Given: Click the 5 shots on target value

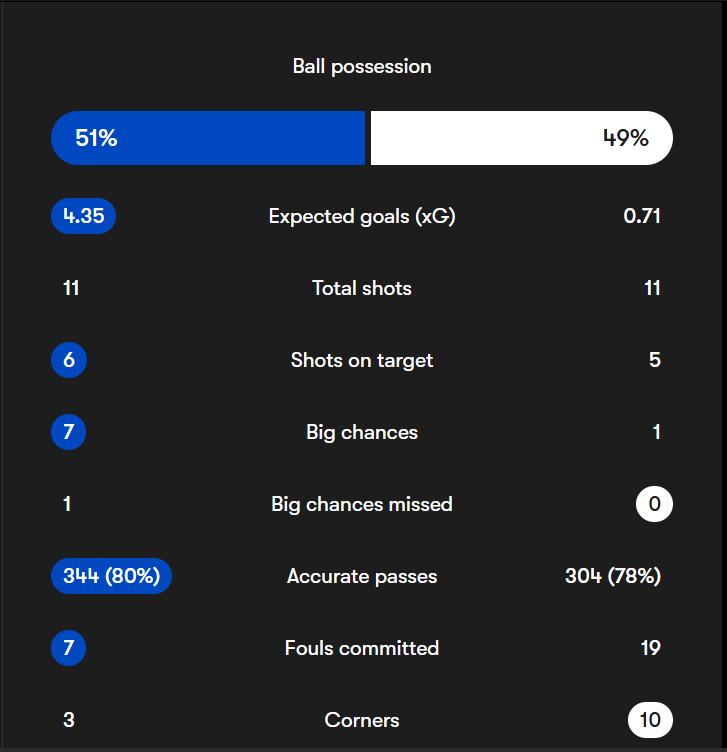Looking at the screenshot, I should (x=655, y=360).
